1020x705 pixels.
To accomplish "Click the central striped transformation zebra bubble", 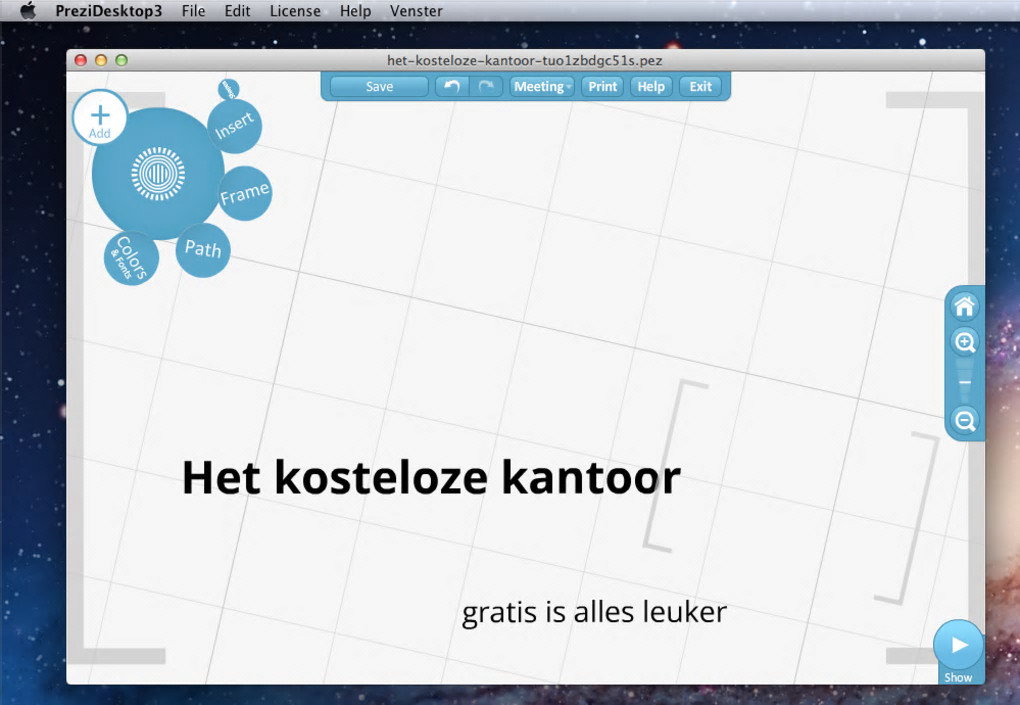I will pos(158,174).
